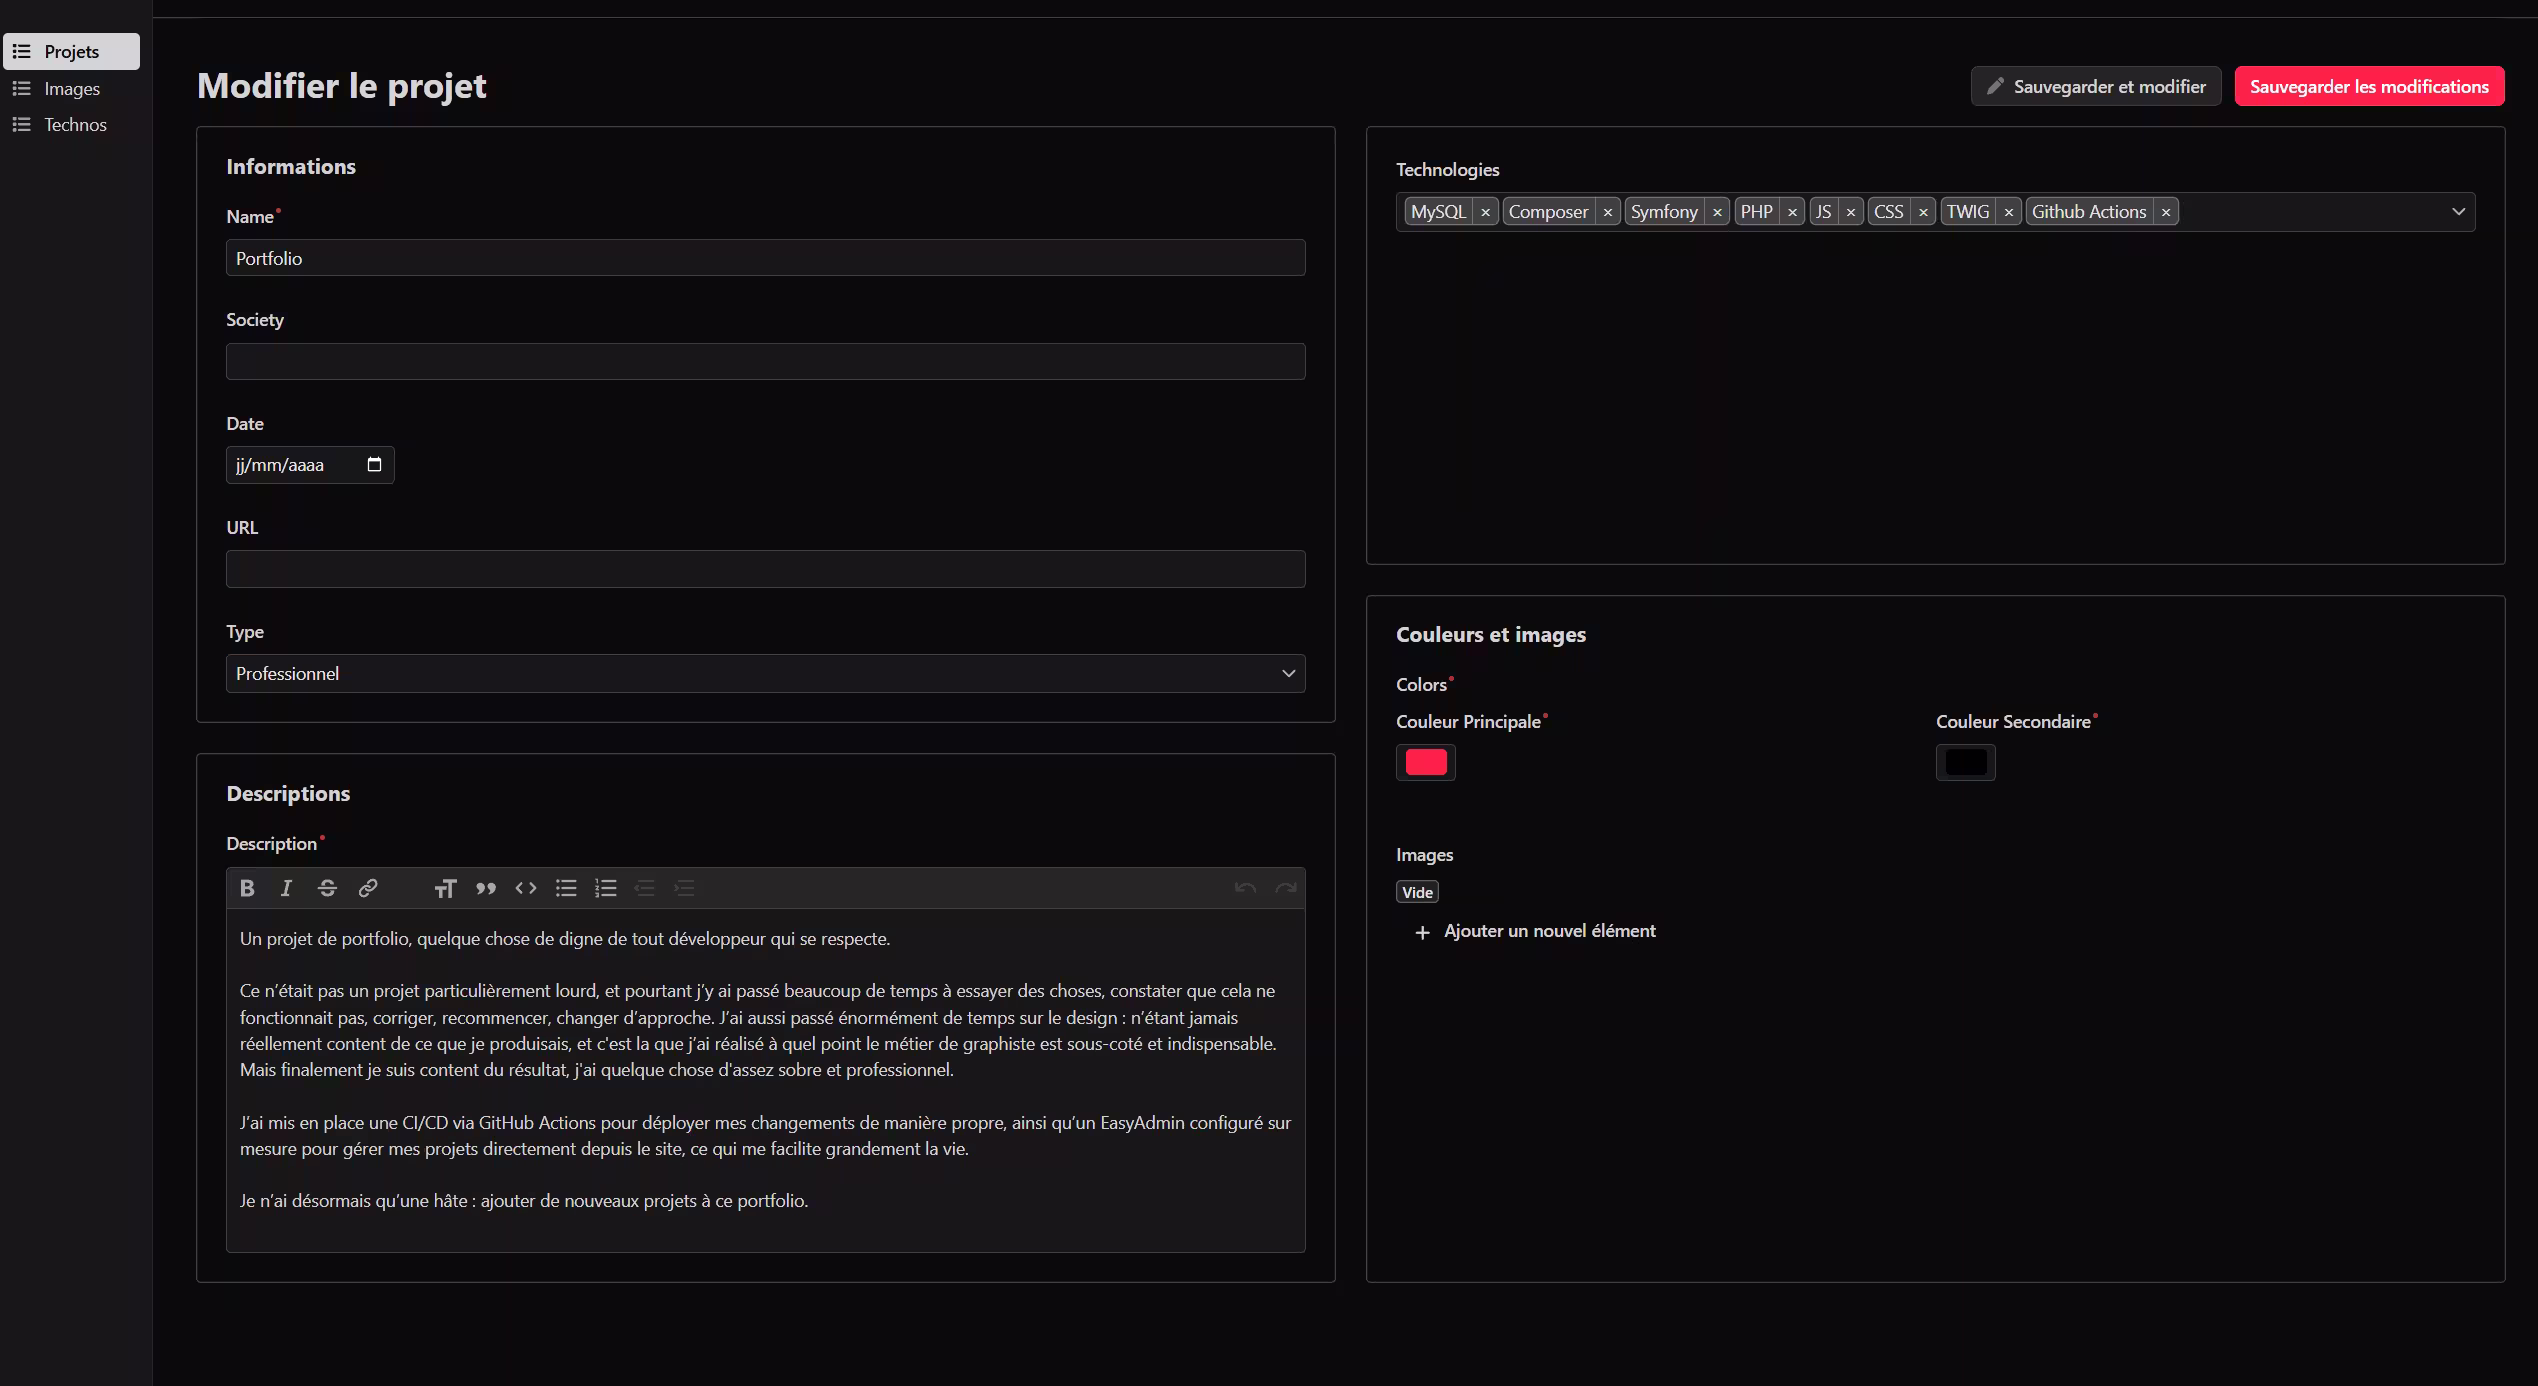Remove the MySQL technology tag
The image size is (2538, 1386).
pyautogui.click(x=1485, y=212)
